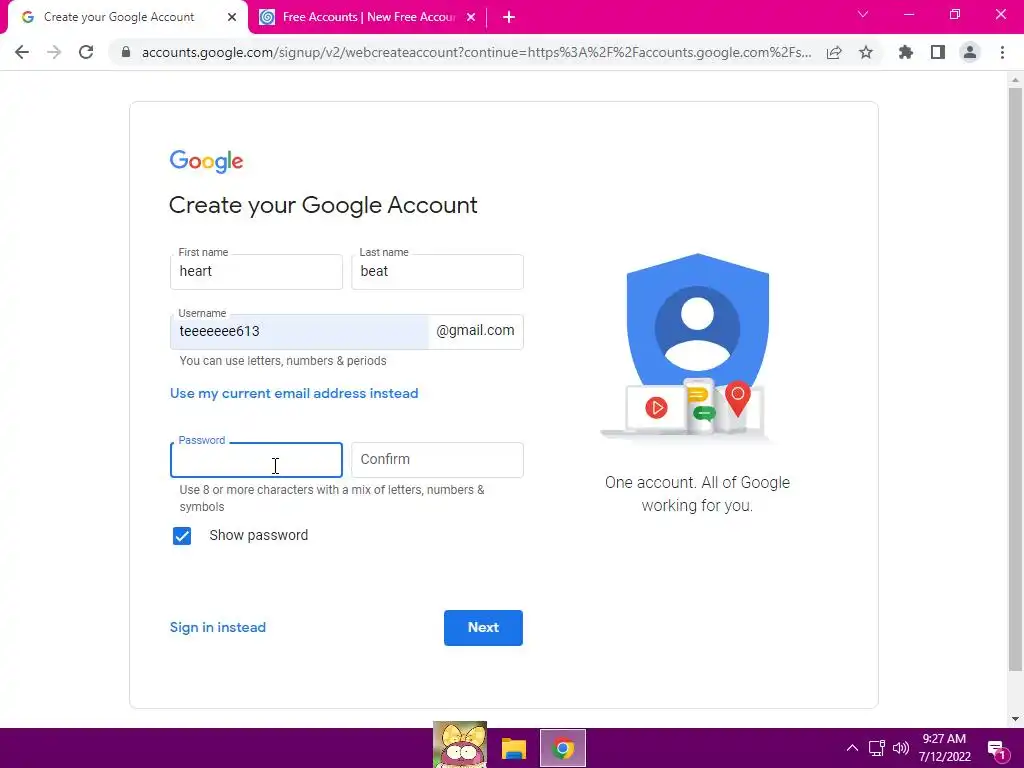Click the "One account. All of Google" text

click(697, 483)
